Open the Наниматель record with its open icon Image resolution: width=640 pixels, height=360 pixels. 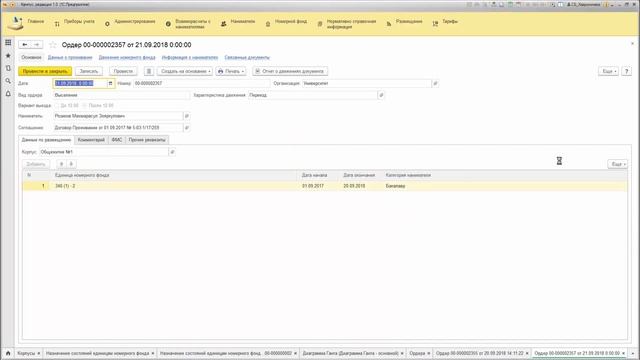[187, 116]
